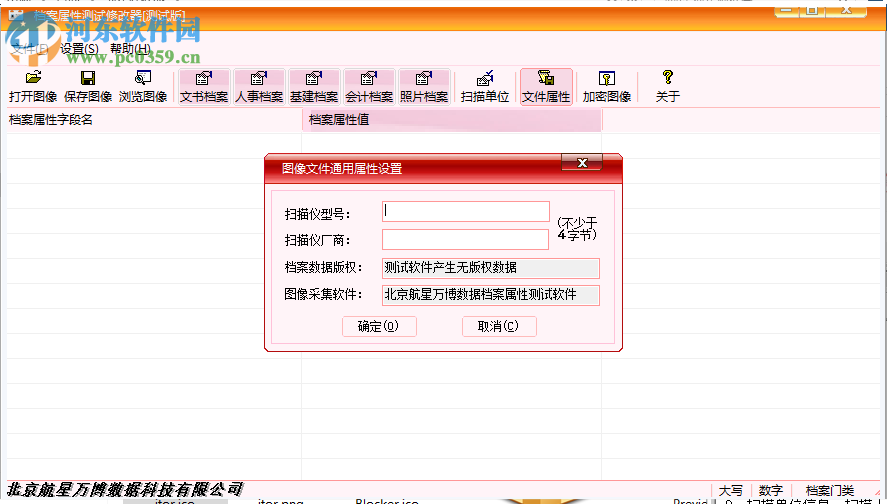Image resolution: width=887 pixels, height=504 pixels.
Task: Open the 帮助(H) menu
Action: tap(130, 49)
